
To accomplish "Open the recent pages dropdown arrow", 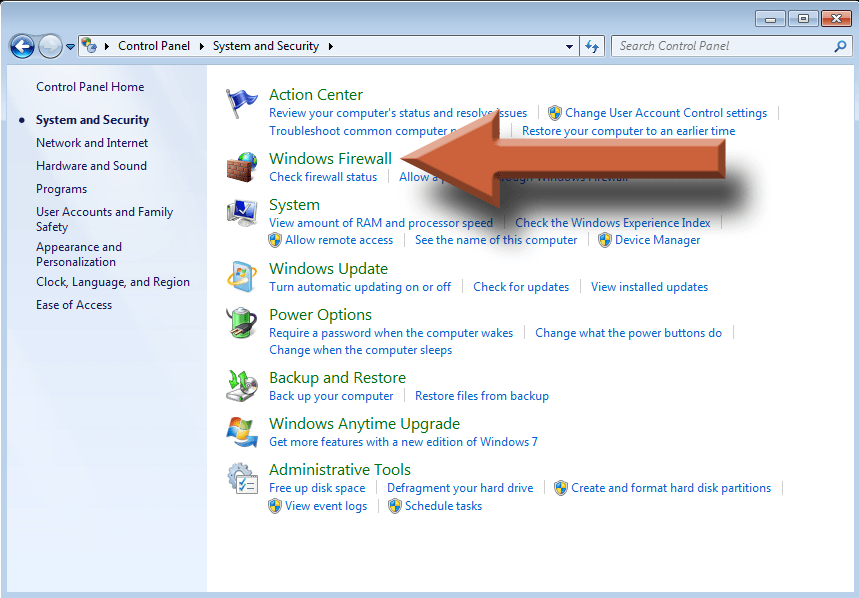I will pos(71,47).
